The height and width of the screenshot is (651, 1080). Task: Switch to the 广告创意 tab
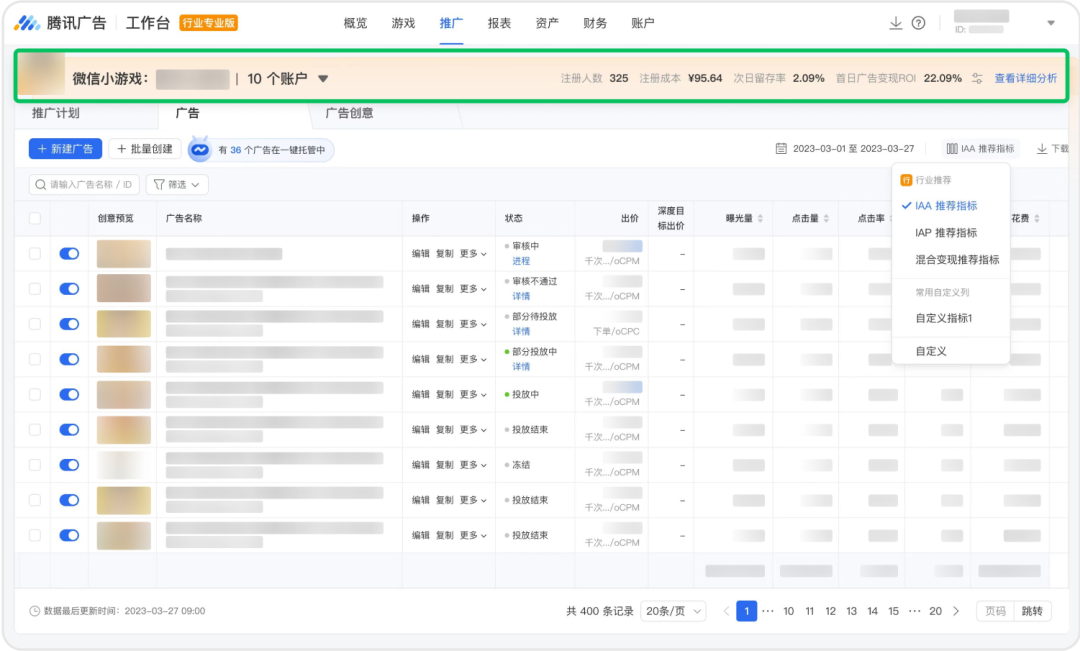[x=349, y=113]
